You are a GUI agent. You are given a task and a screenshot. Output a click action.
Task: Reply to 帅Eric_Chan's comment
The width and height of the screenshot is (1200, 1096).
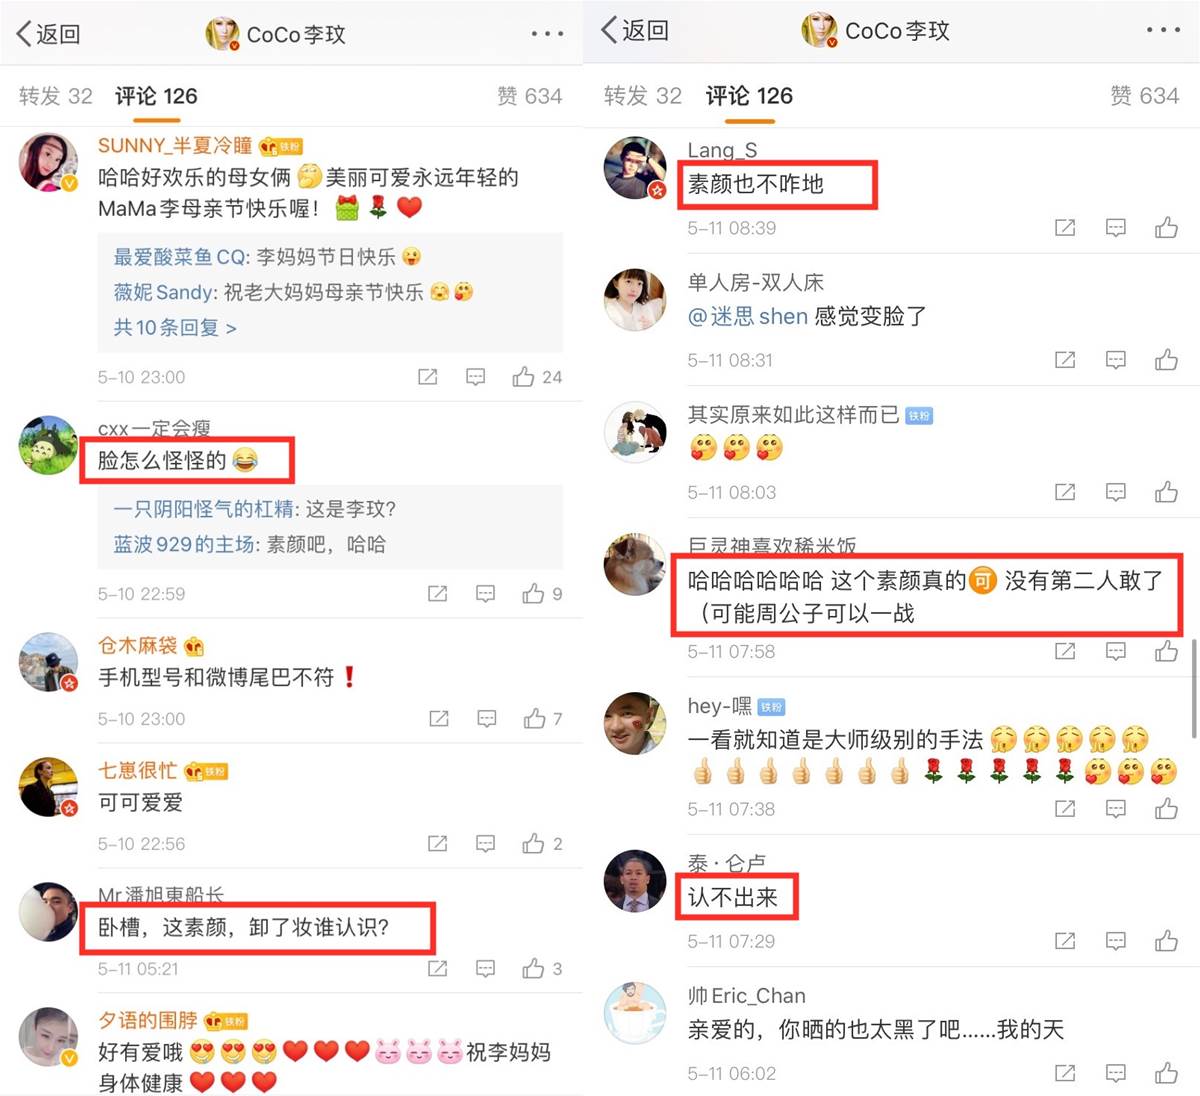1116,1073
